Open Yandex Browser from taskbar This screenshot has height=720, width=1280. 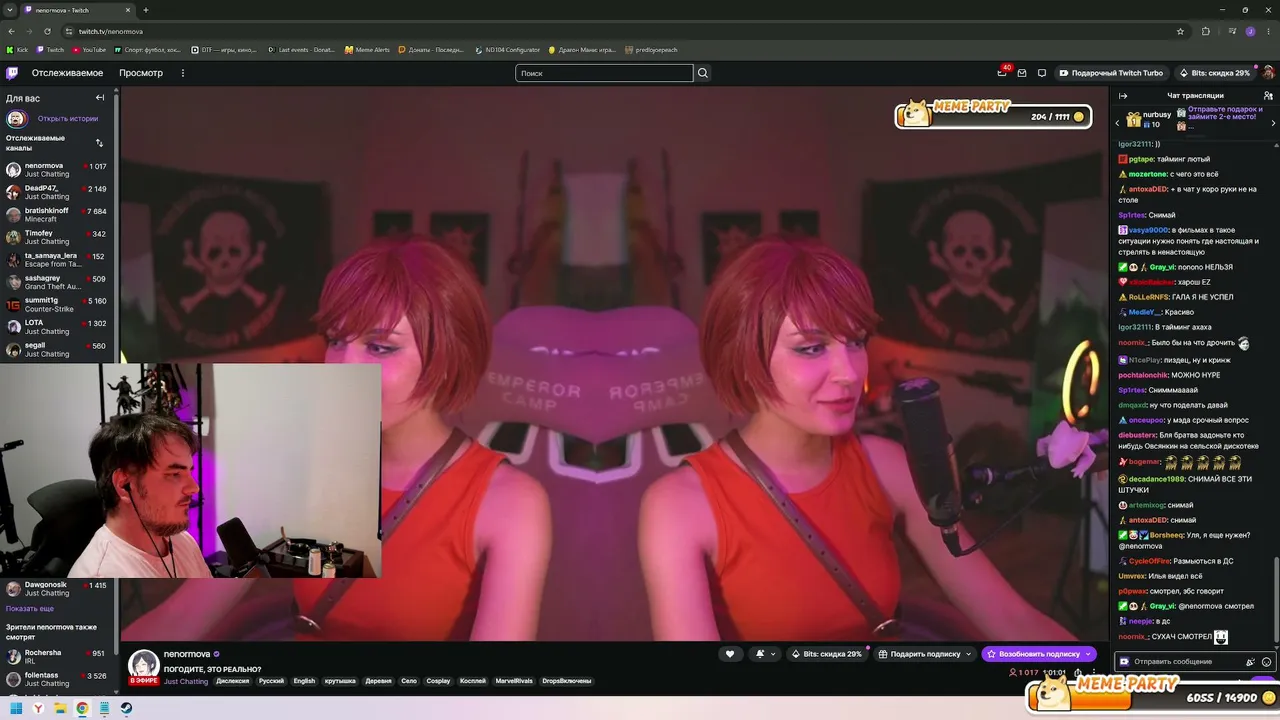[38, 708]
